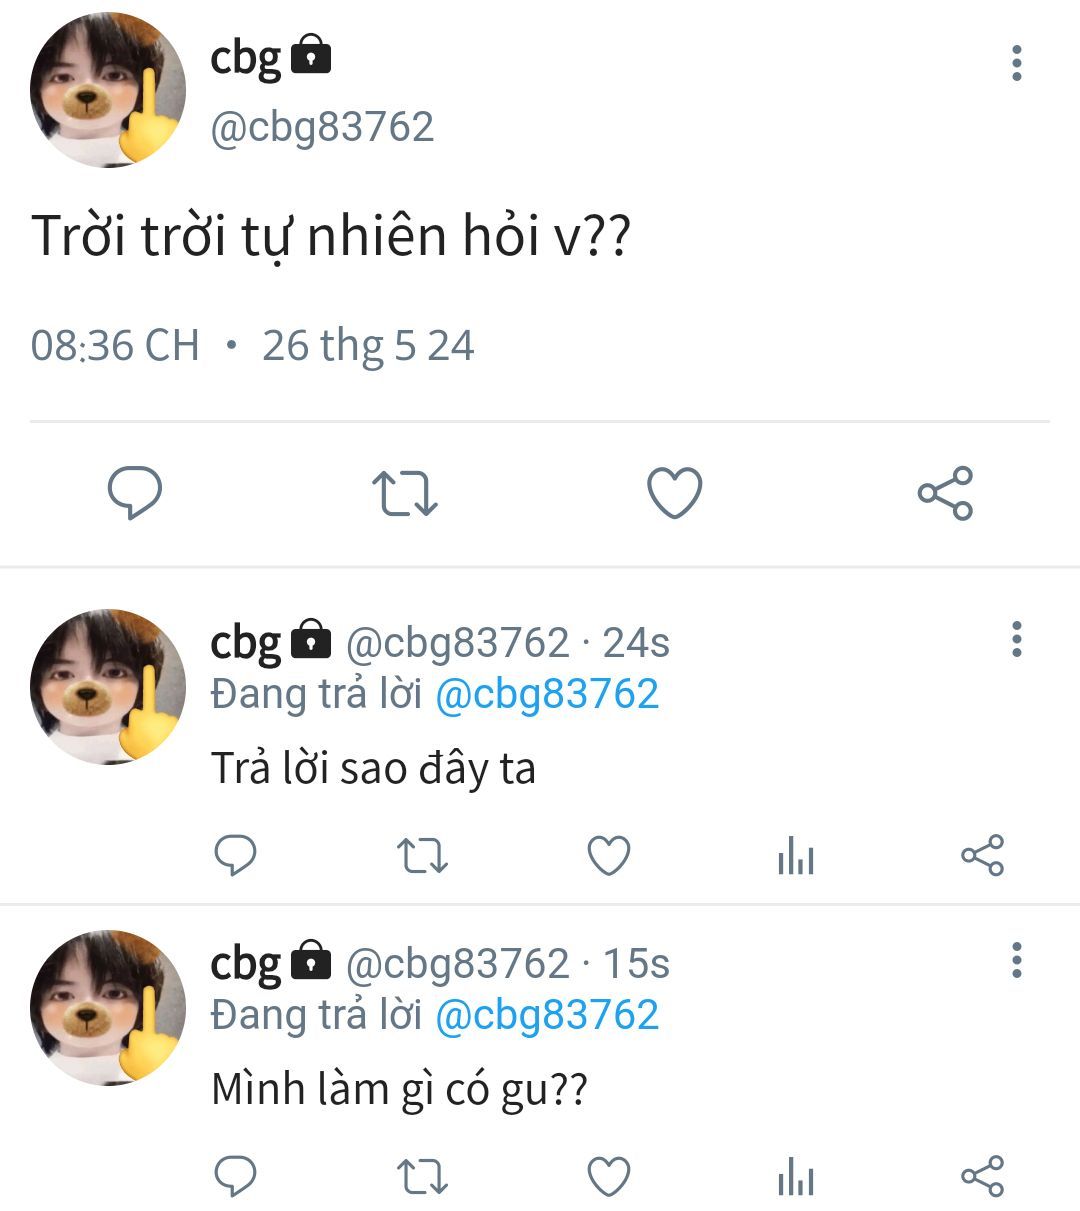Like the main tweet
This screenshot has width=1080, height=1211.
(x=675, y=493)
